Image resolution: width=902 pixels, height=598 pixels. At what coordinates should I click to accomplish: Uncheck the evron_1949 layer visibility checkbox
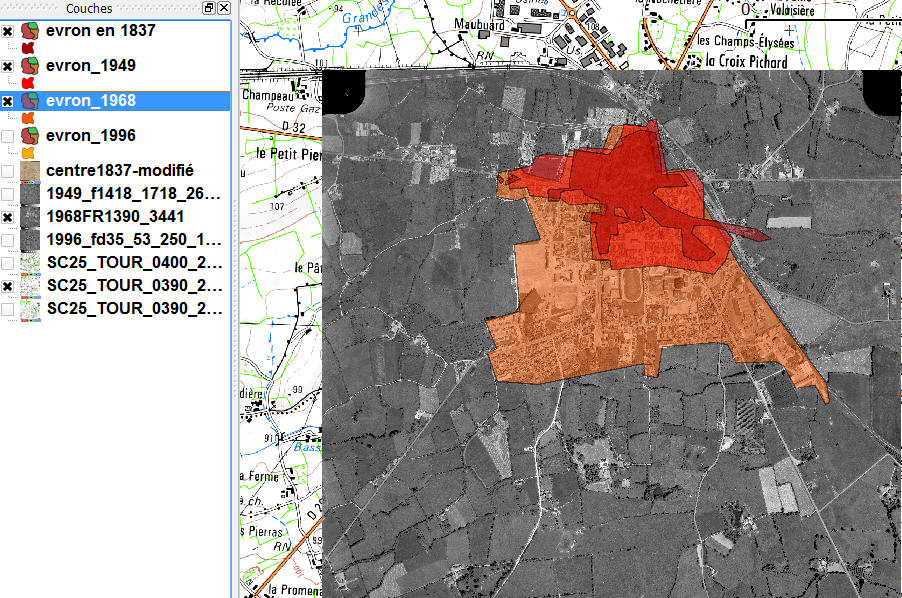[7, 66]
